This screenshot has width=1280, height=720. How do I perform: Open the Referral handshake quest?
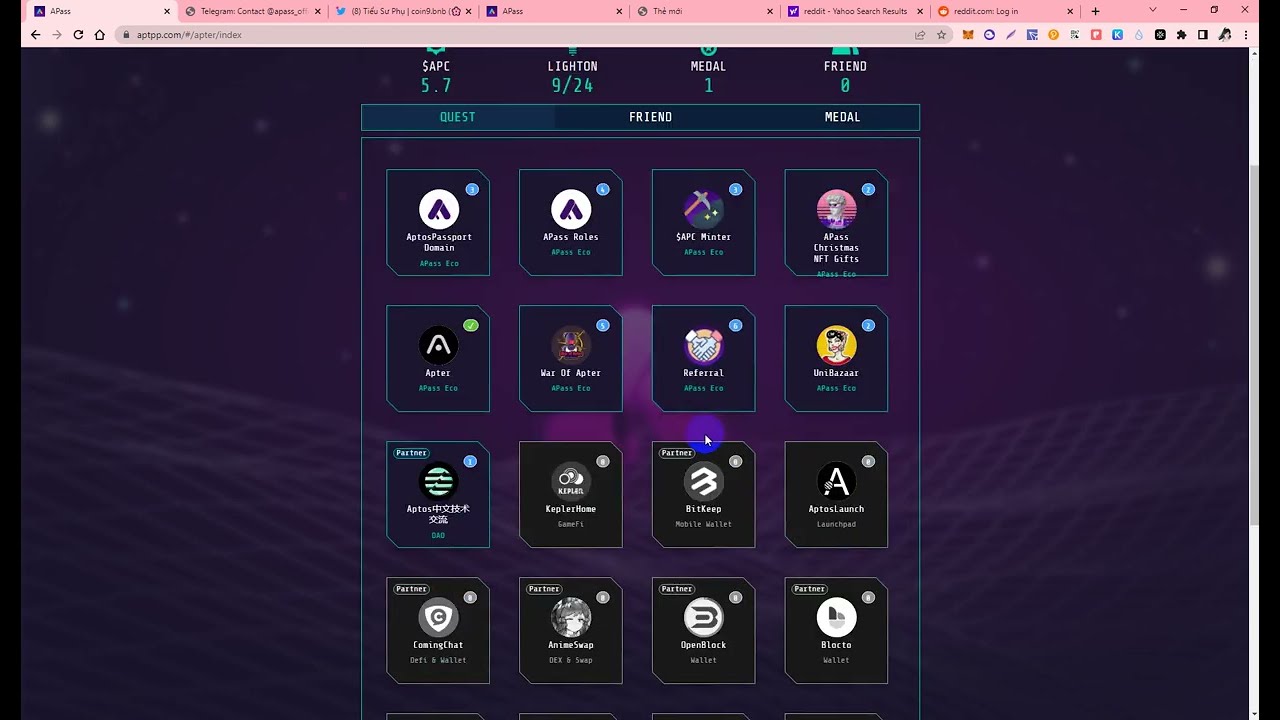tap(703, 358)
